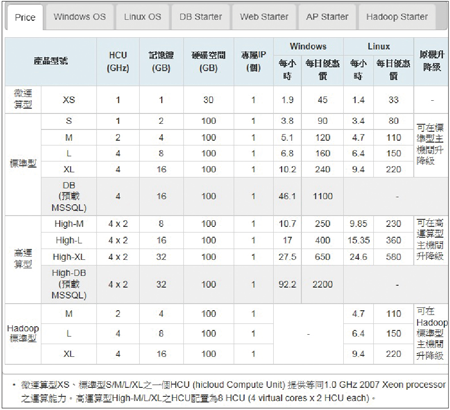Click the 33 Linux daily price

tap(393, 100)
